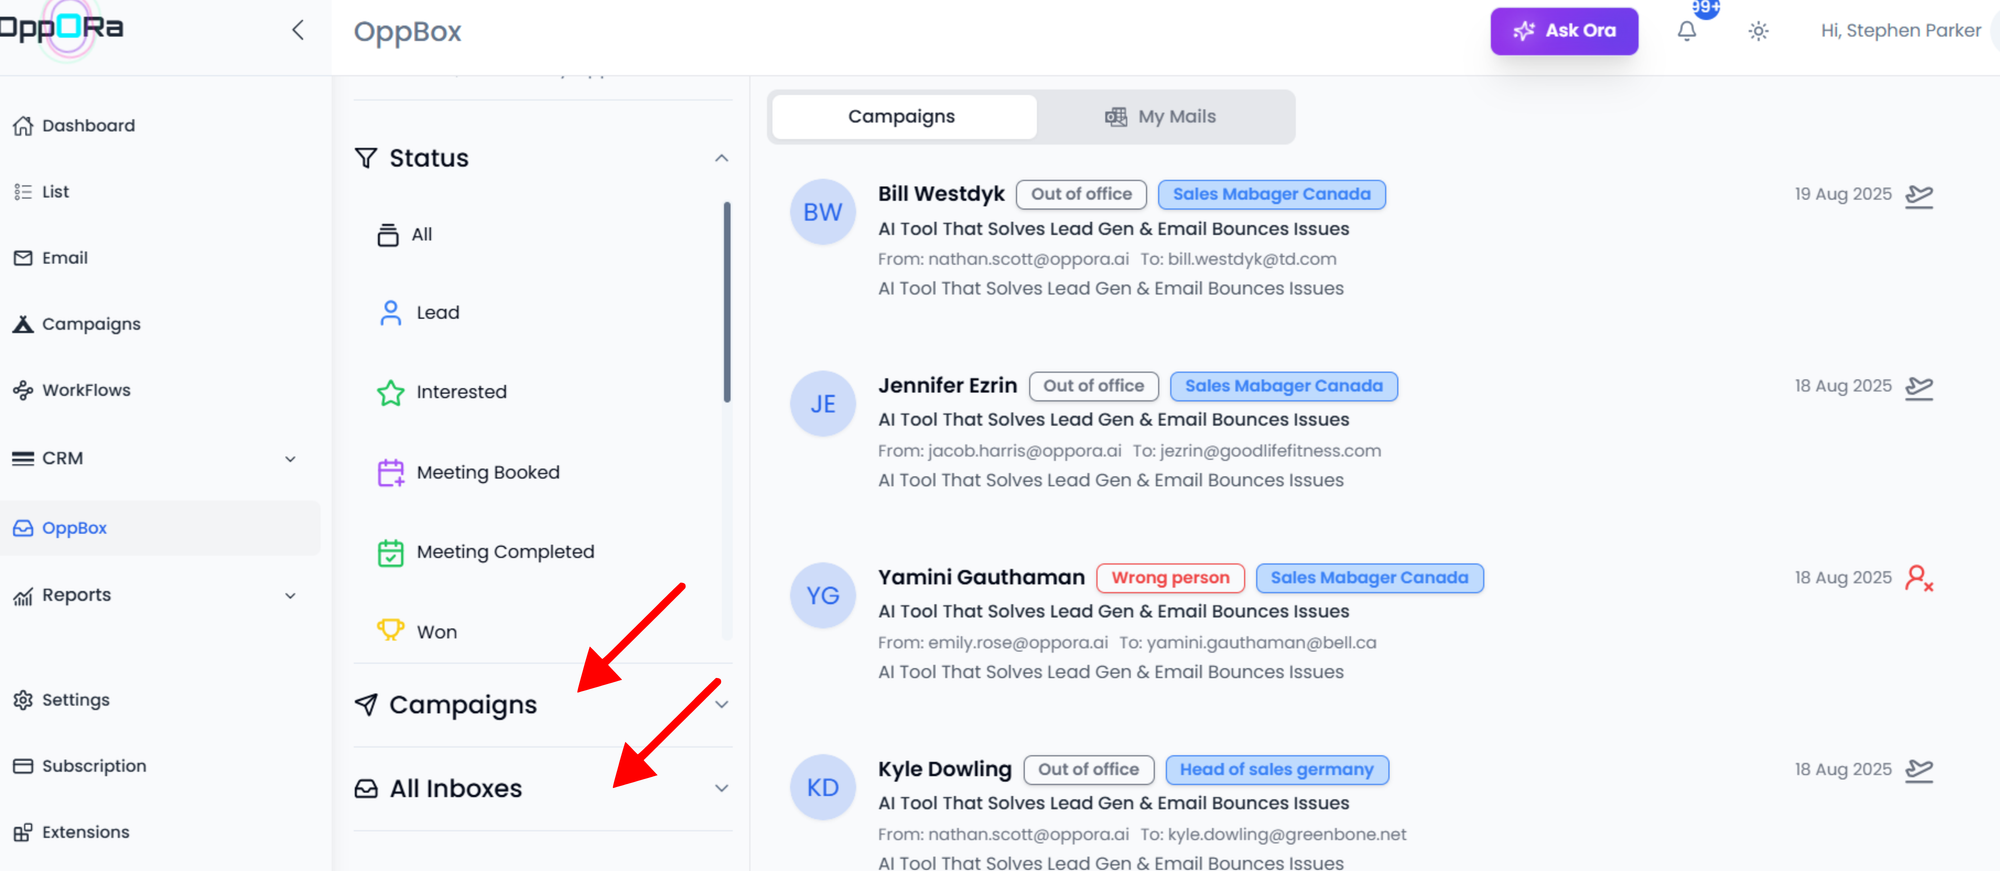
Task: Click the wrong person icon for Yamini Gauthaman
Action: tap(1919, 578)
